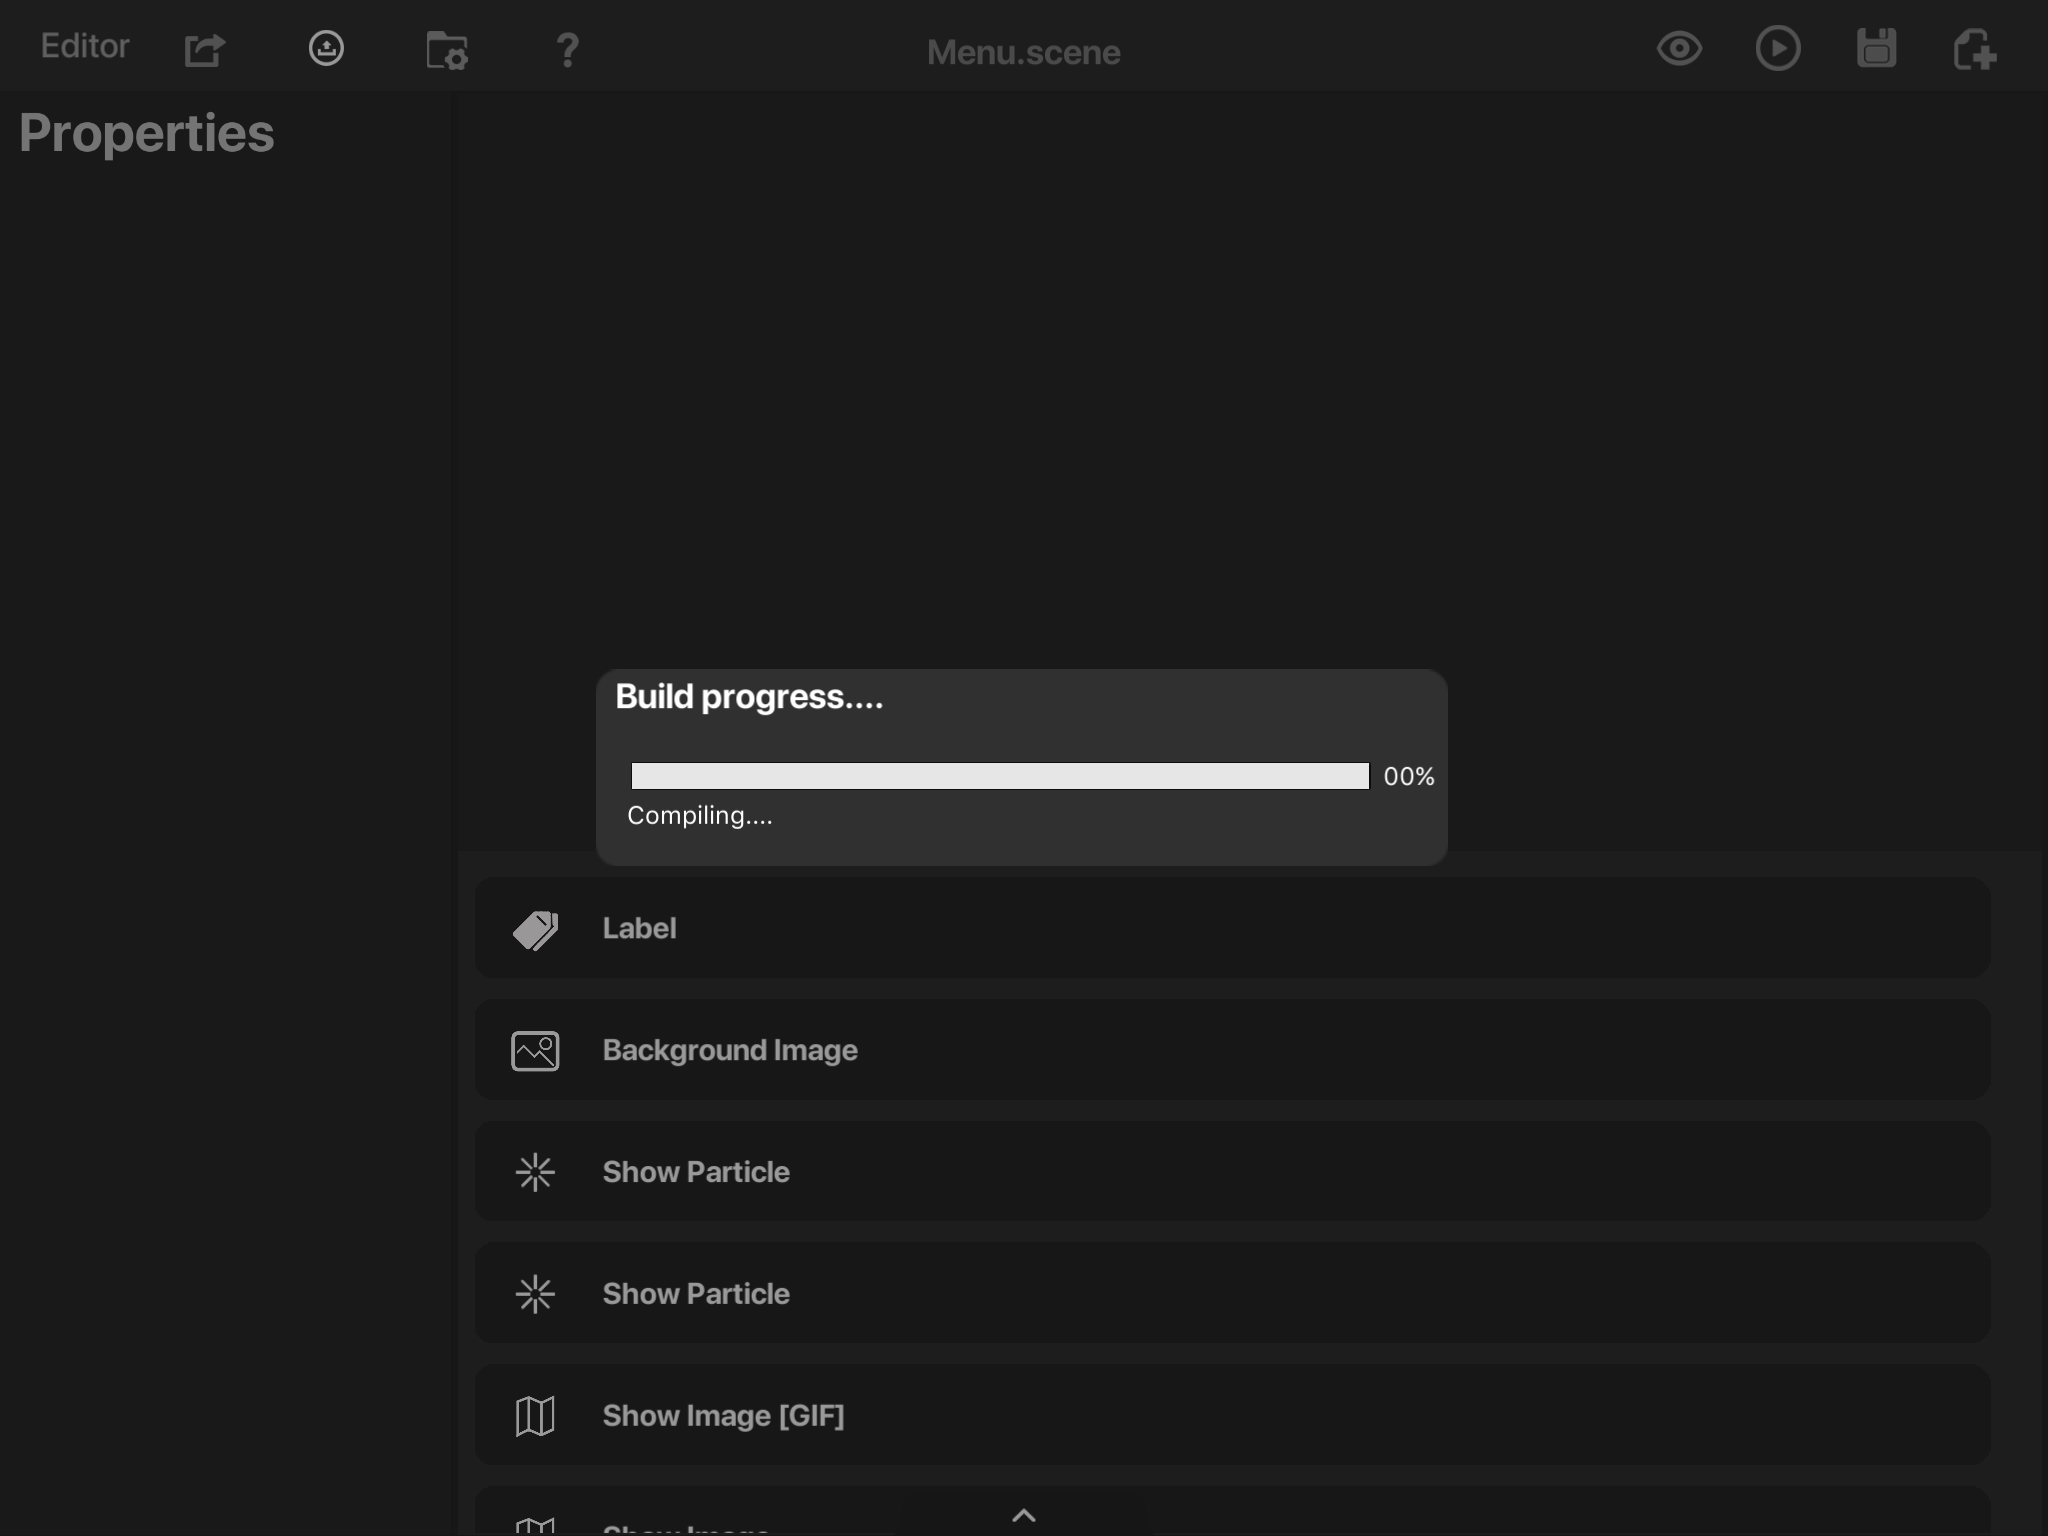This screenshot has width=2048, height=1536.
Task: Select the second Show Particle item
Action: coord(1232,1294)
